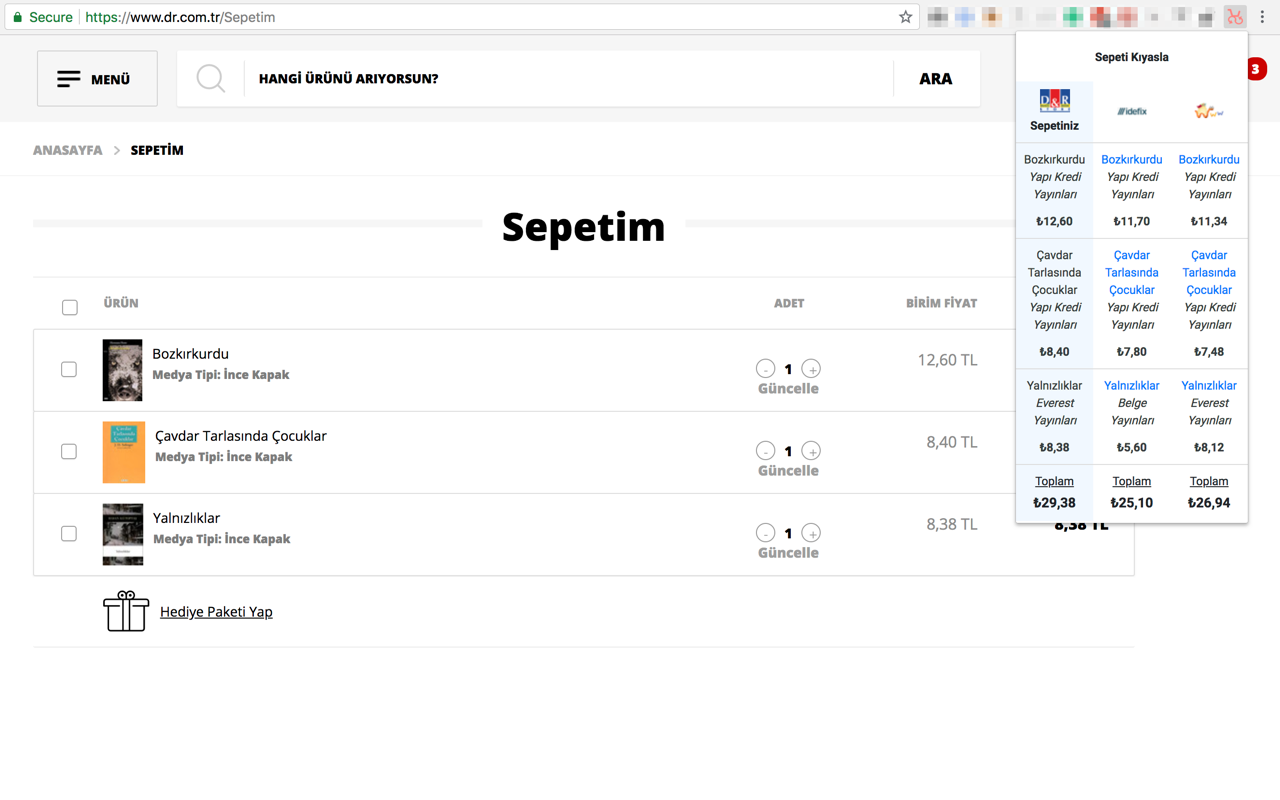Open Chrome three-dot menu
This screenshot has width=1280, height=800.
(x=1262, y=17)
